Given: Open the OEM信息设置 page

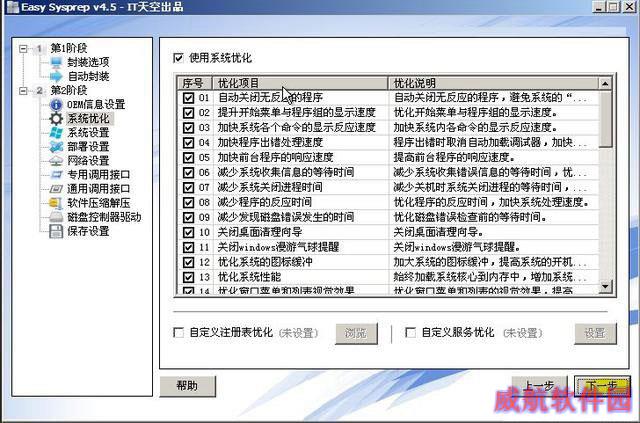Looking at the screenshot, I should pos(96,105).
